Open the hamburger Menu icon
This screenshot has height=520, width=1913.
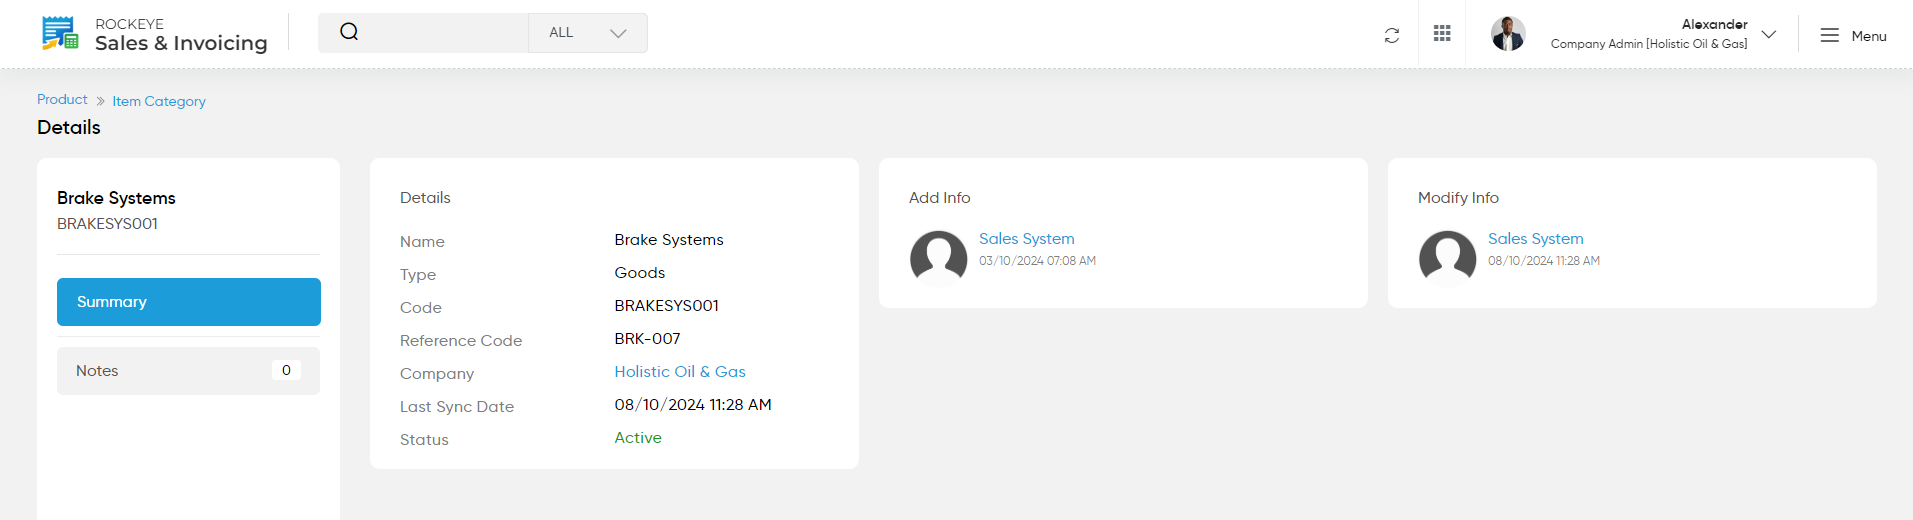(1830, 35)
